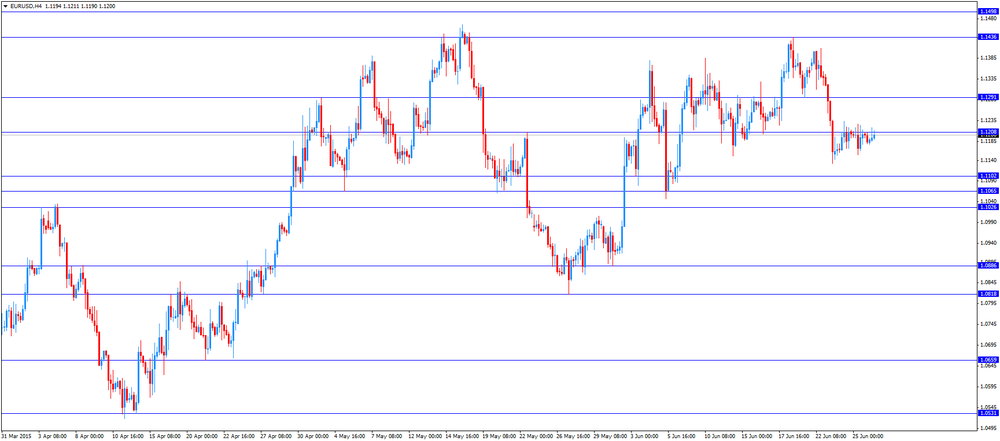Select the 1.1065 horizontal line price label
Viewport: 1000px width, 441px height.
(x=987, y=191)
